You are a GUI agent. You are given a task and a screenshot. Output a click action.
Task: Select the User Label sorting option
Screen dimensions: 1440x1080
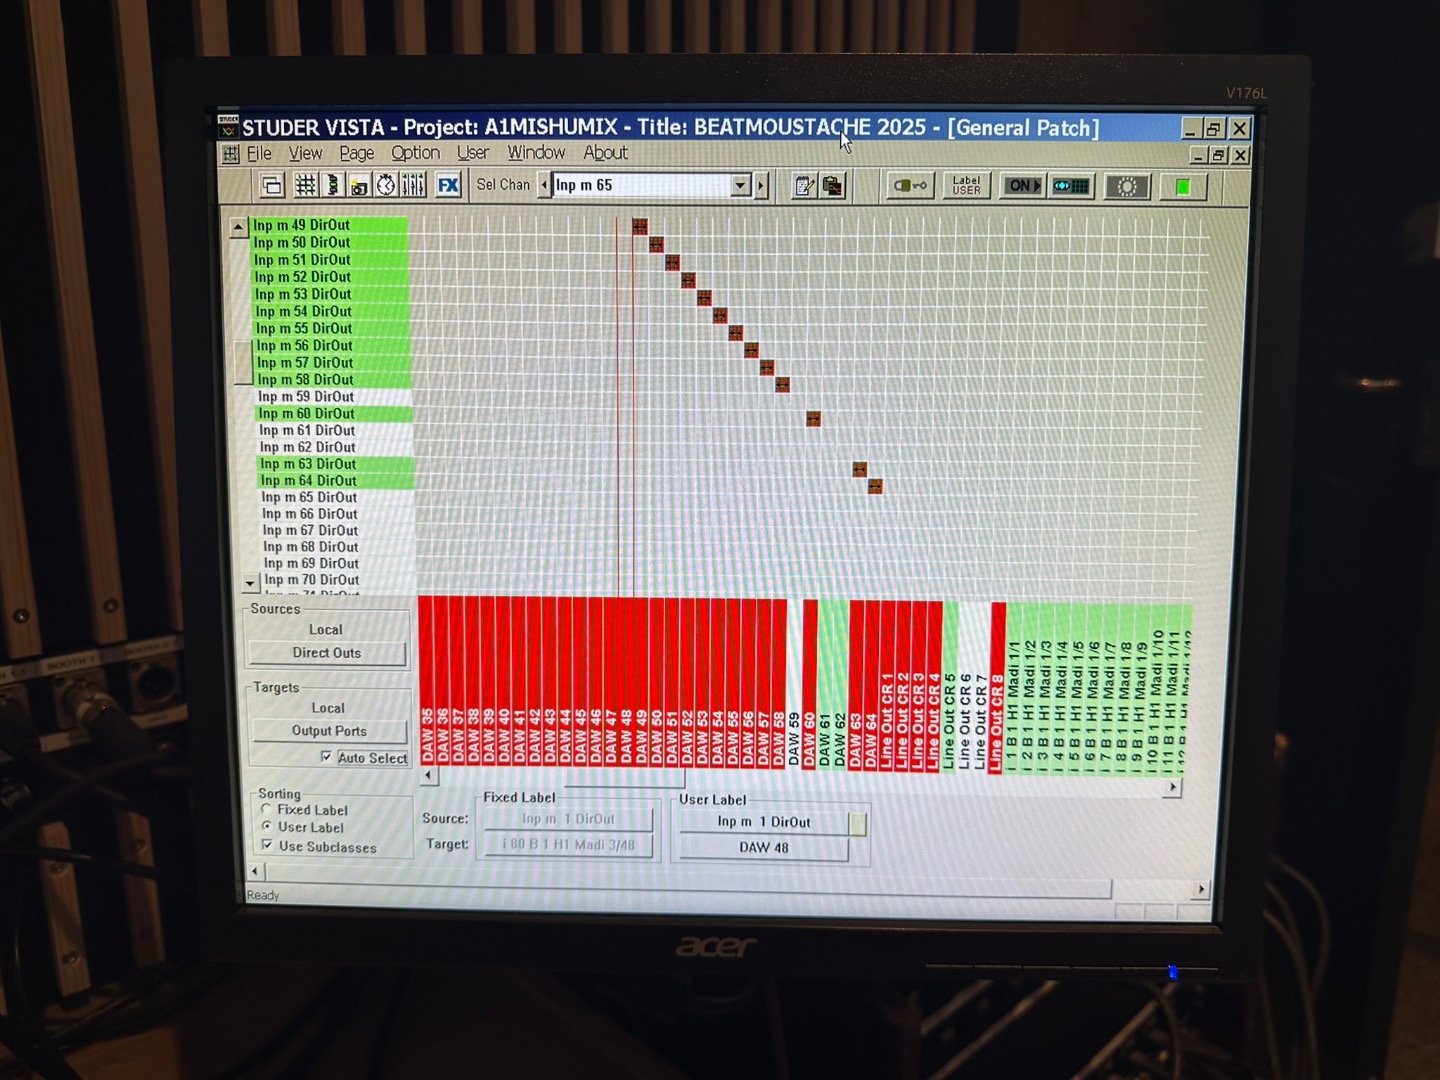(267, 826)
